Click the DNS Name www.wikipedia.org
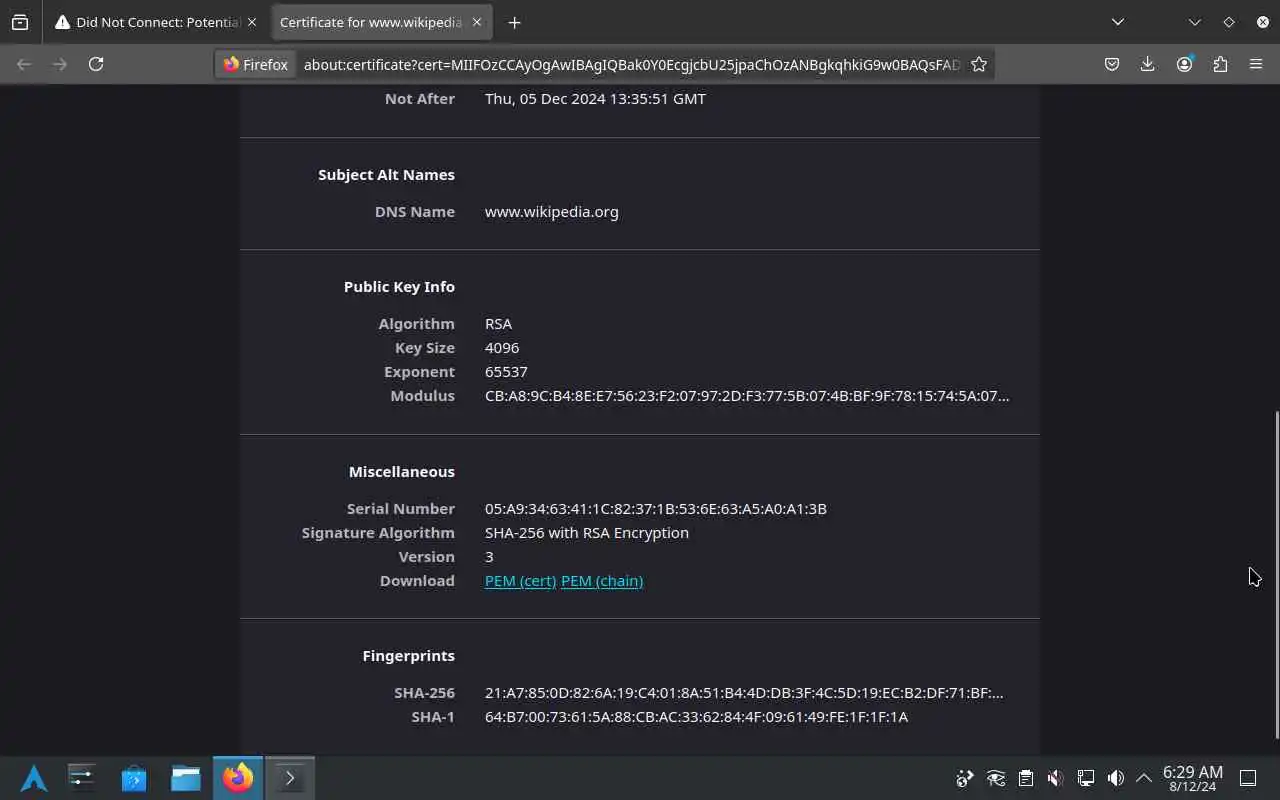 tap(552, 212)
